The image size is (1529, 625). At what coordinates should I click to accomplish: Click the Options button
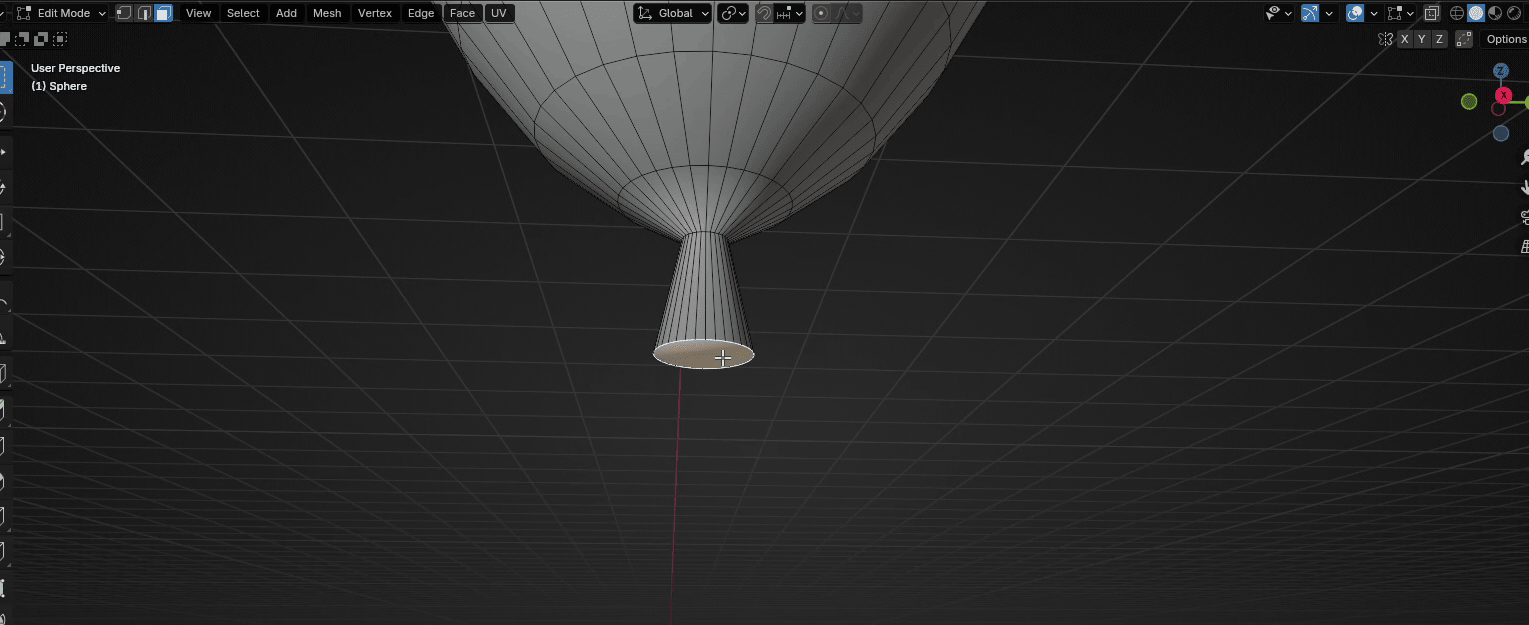[1505, 39]
